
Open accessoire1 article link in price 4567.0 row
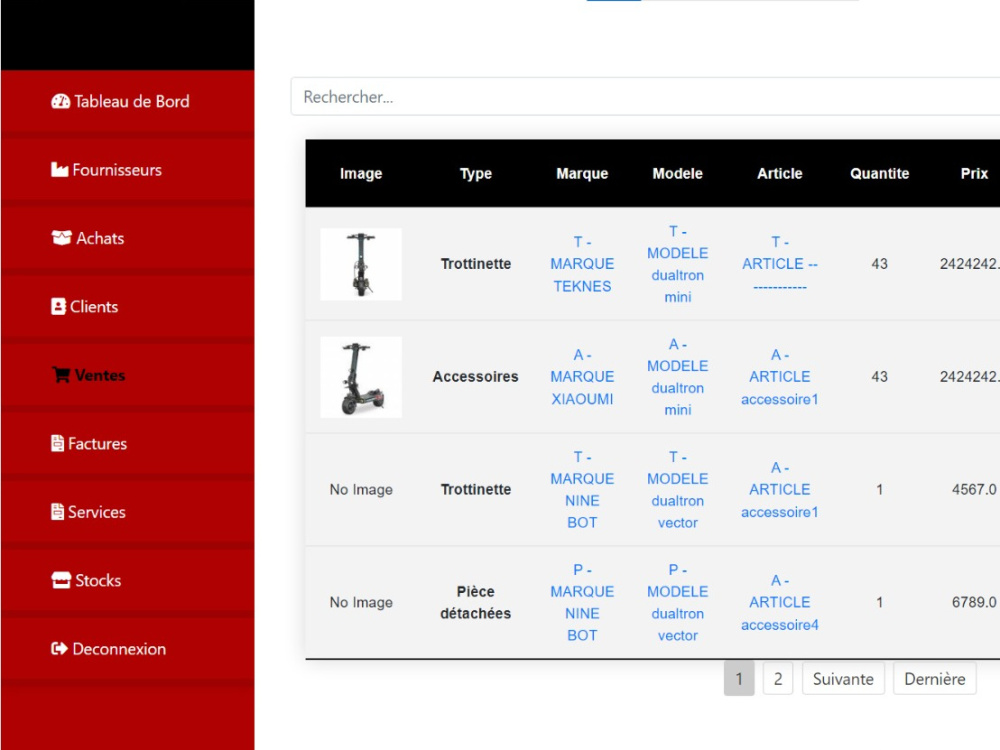(780, 490)
